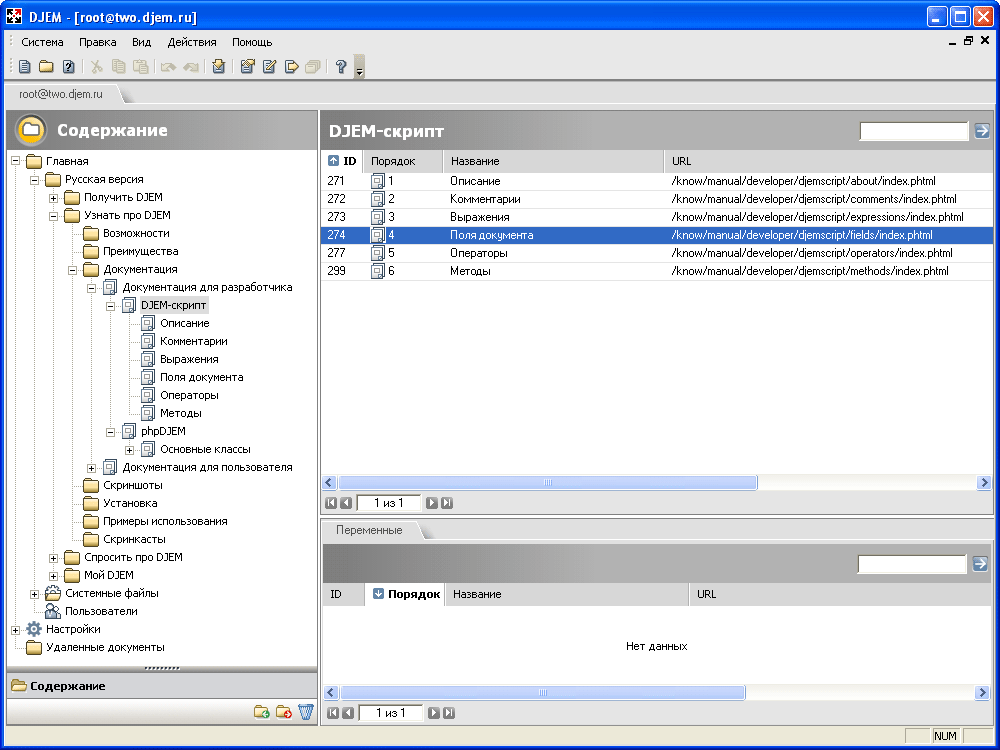The image size is (1000, 750).
Task: Go to last page in Переменные pager
Action: coord(449,713)
